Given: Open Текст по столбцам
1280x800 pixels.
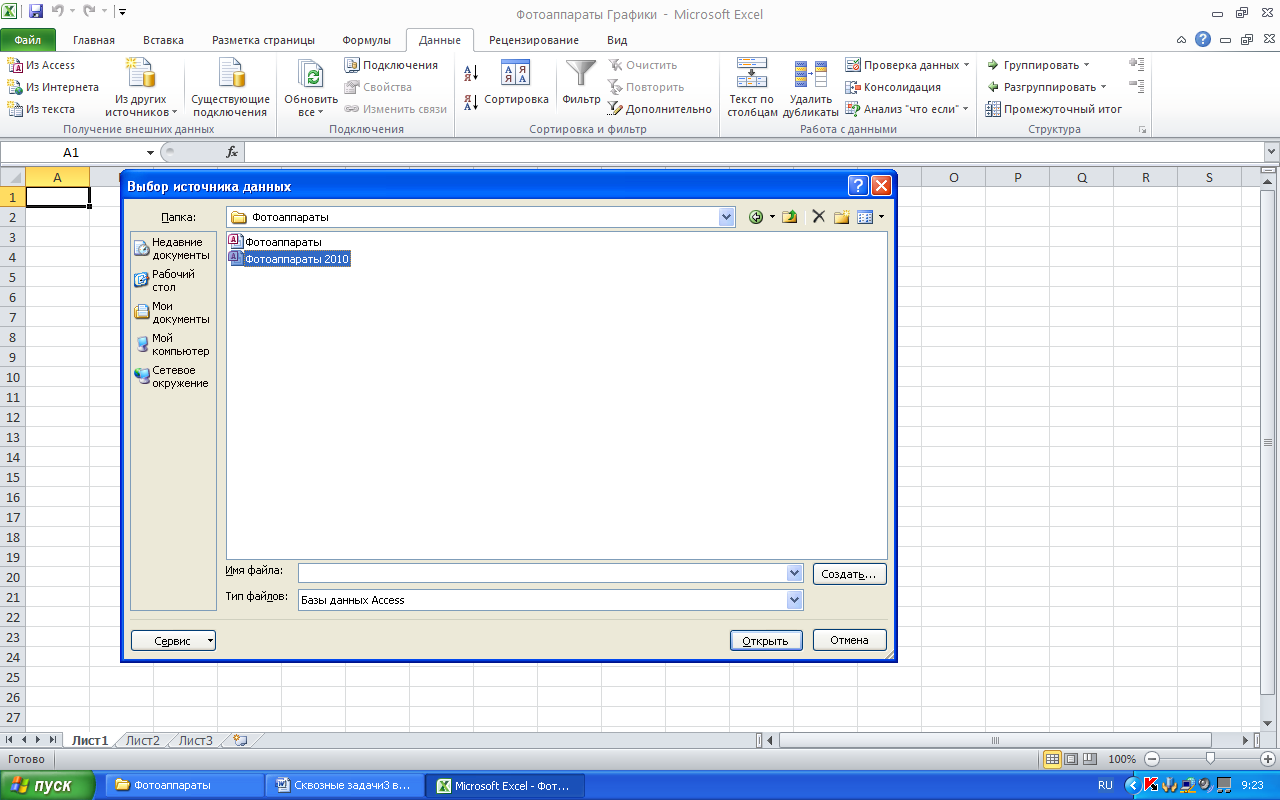Looking at the screenshot, I should click(752, 88).
